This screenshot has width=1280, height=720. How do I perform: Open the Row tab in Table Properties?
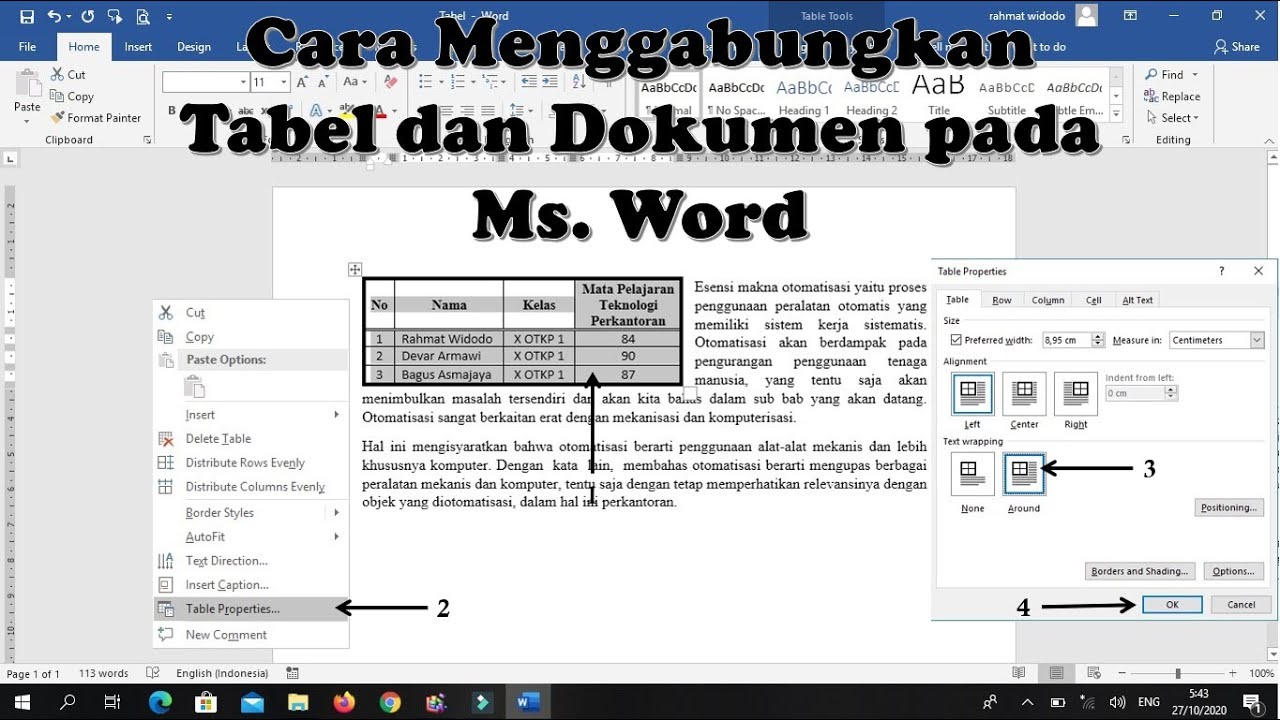(x=1001, y=300)
